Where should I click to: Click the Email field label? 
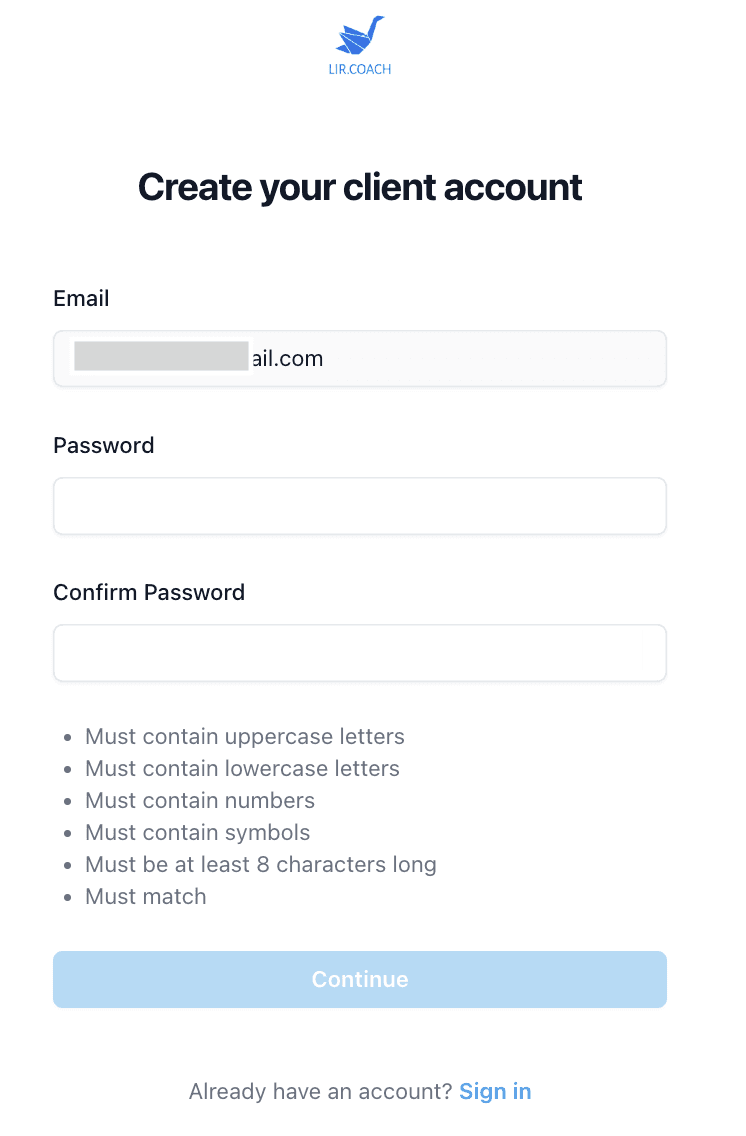coord(81,298)
